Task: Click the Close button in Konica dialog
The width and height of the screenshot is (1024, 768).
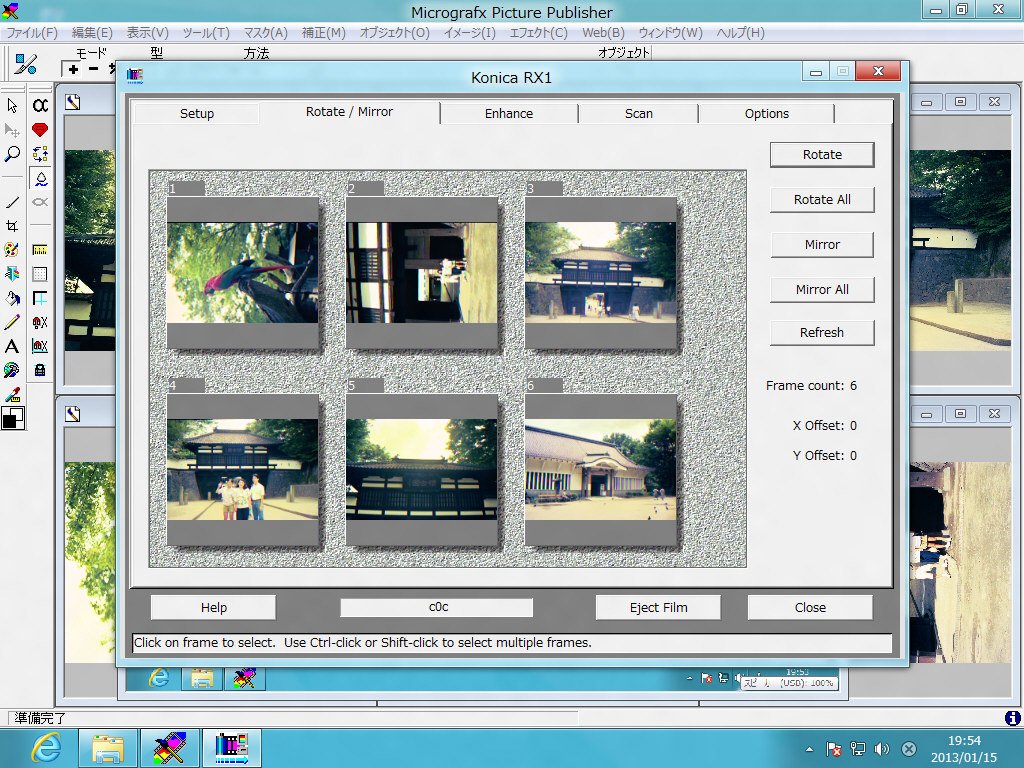Action: coord(810,607)
